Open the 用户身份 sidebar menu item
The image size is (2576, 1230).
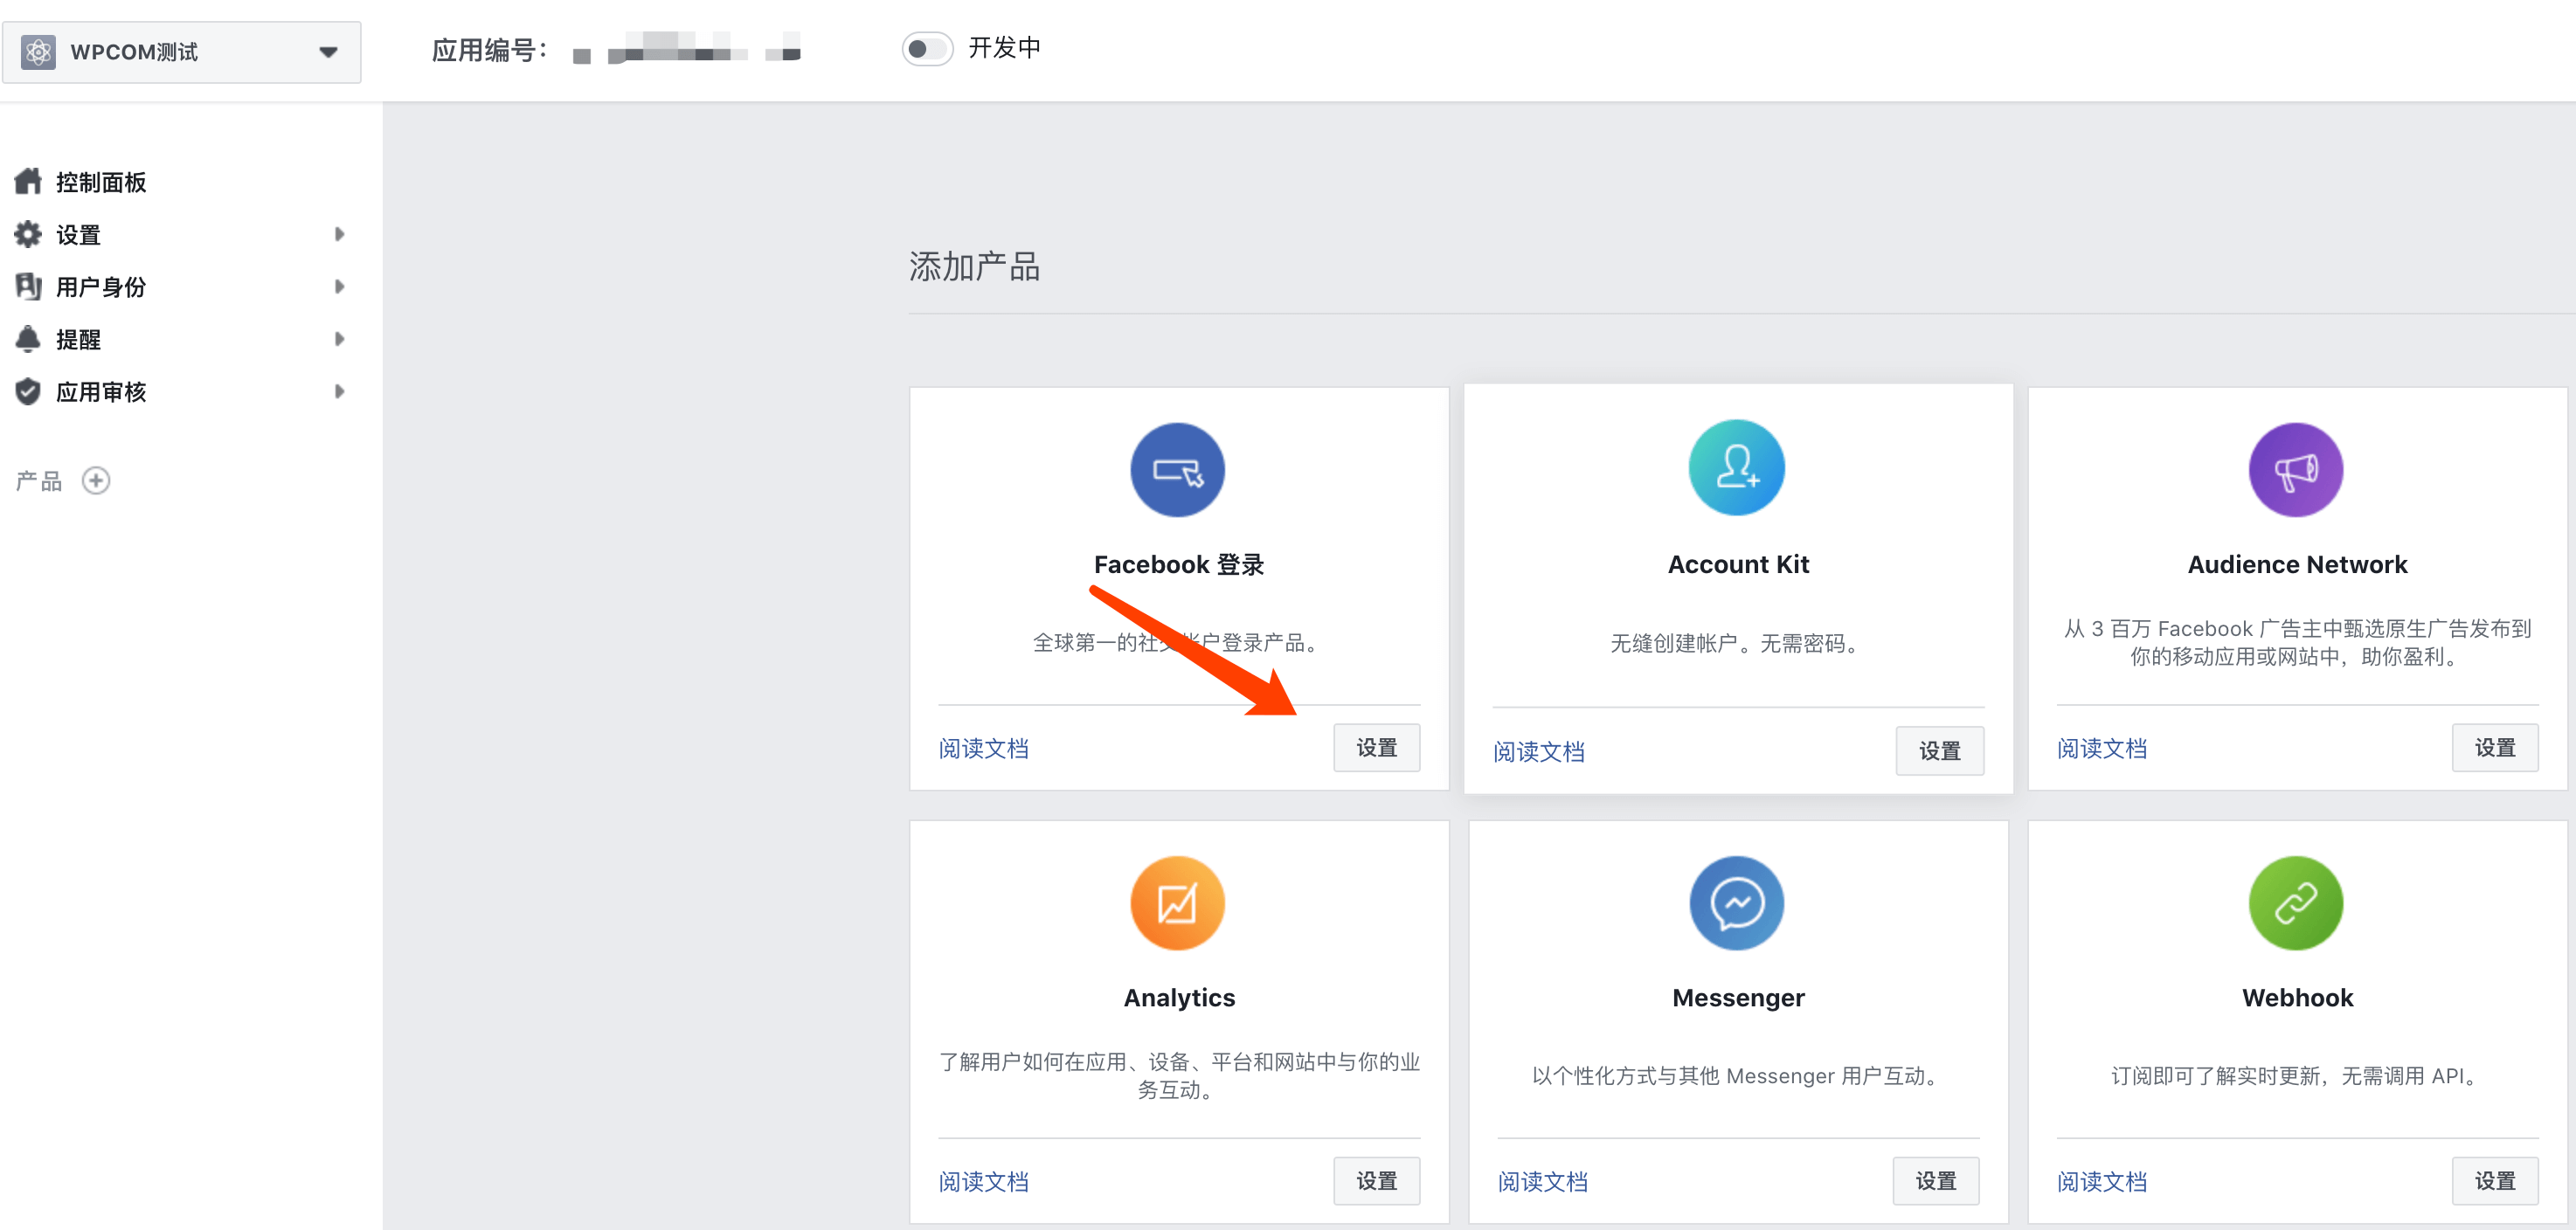coord(101,287)
